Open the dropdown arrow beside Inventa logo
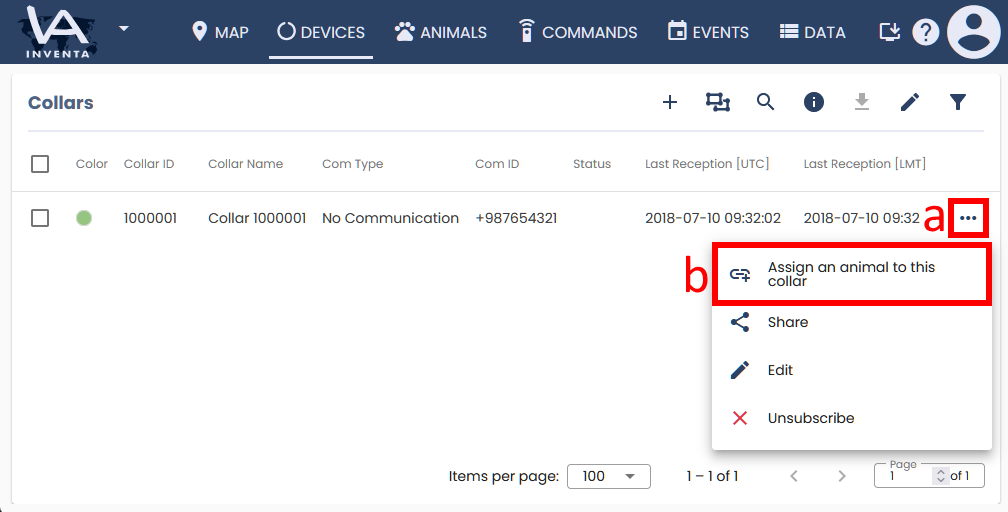 [124, 28]
